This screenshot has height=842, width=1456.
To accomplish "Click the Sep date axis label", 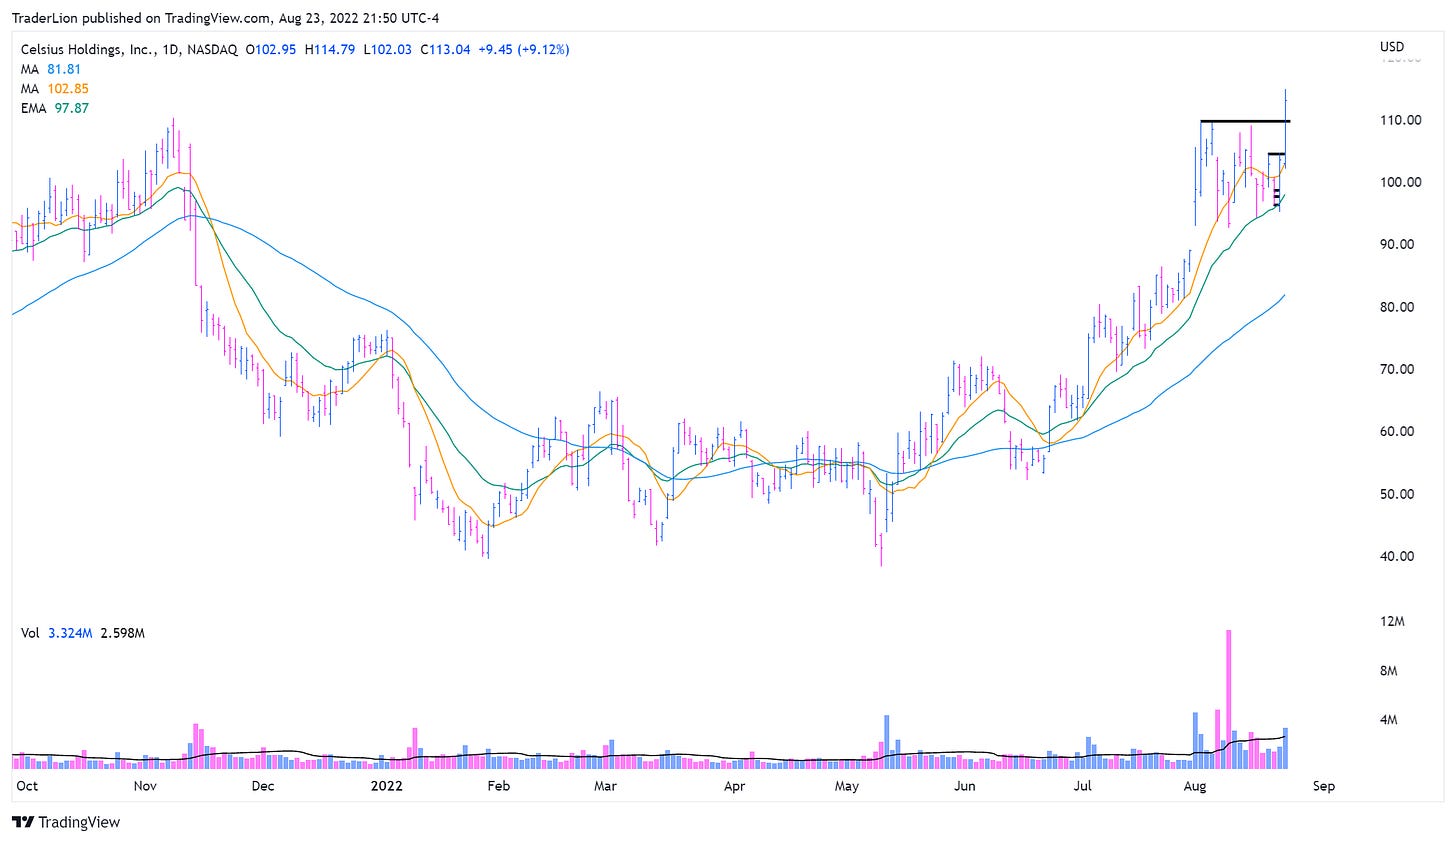I will click(x=1323, y=786).
